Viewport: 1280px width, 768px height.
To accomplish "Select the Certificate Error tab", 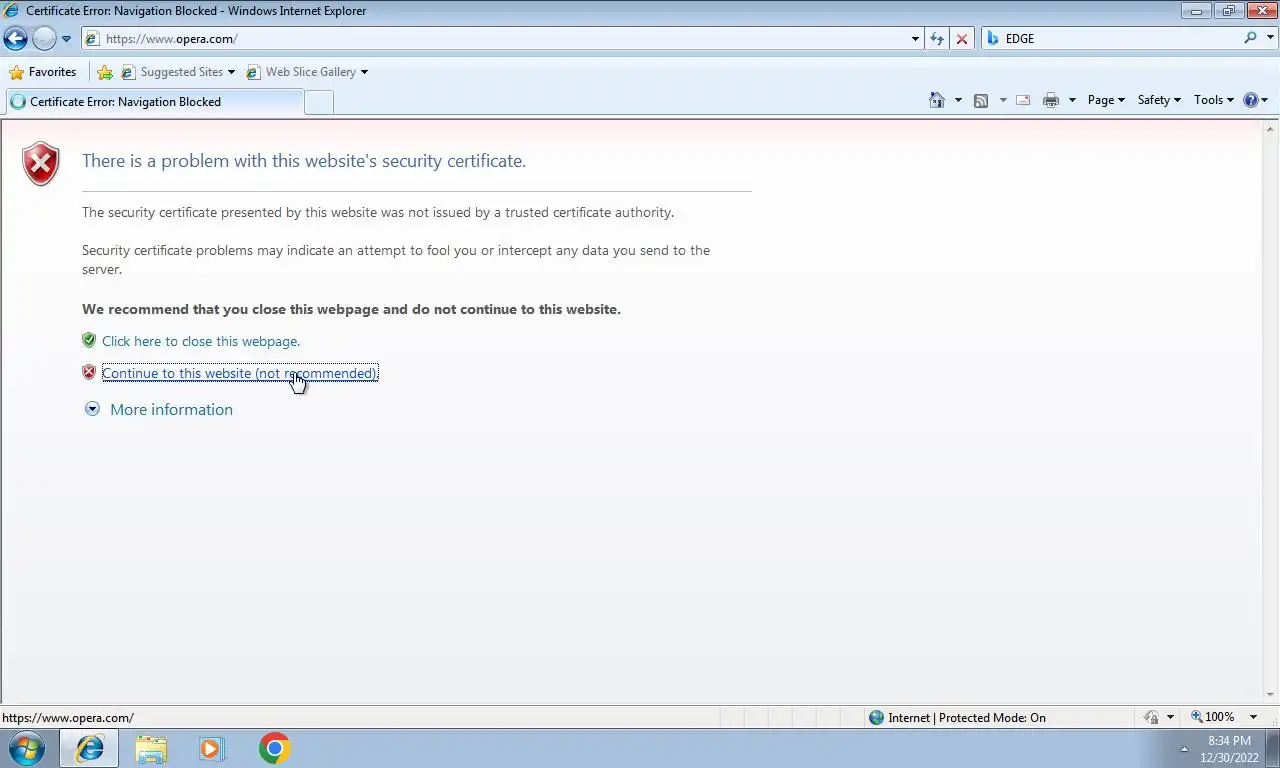I will [154, 102].
